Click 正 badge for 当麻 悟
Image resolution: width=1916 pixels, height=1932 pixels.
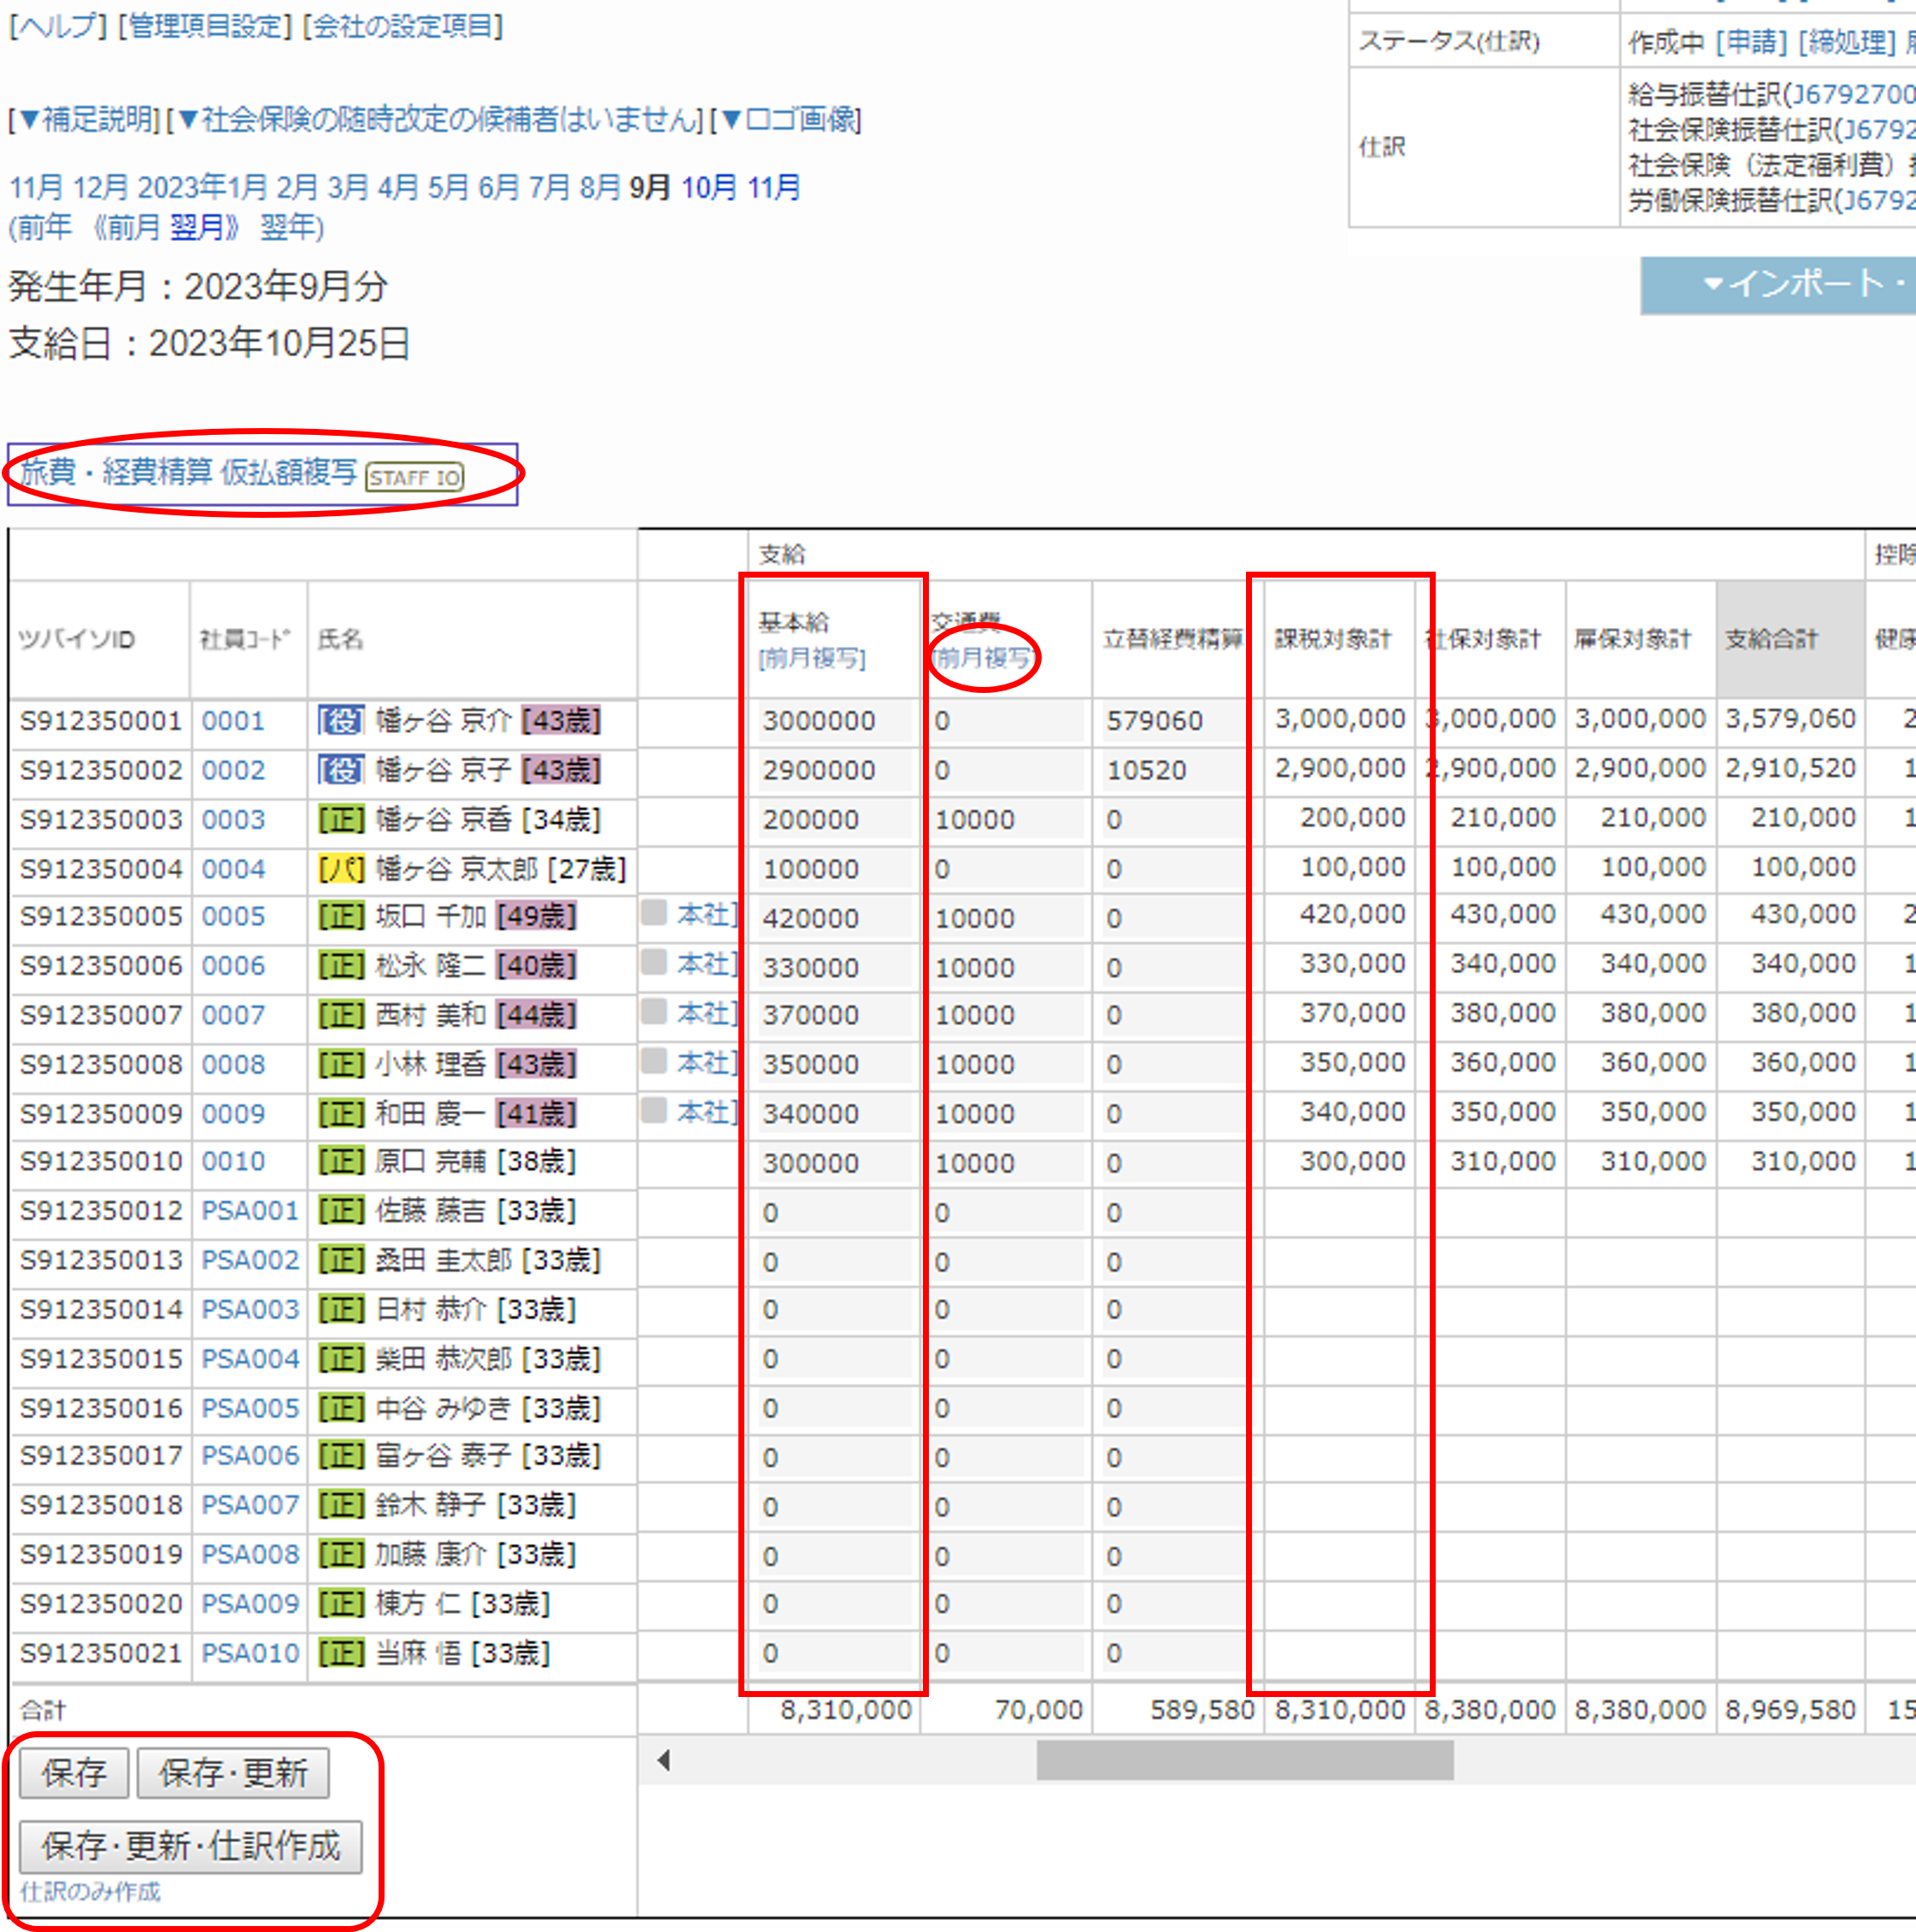coord(341,1654)
